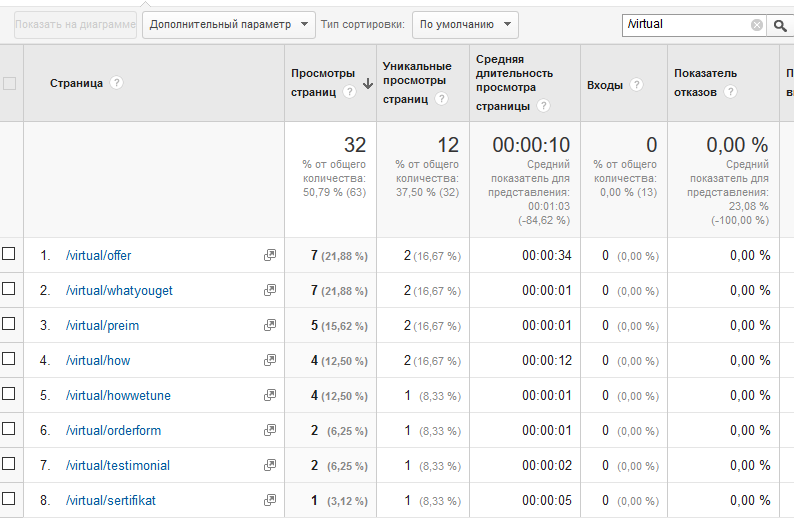Click into the /virtual search field

click(x=685, y=25)
